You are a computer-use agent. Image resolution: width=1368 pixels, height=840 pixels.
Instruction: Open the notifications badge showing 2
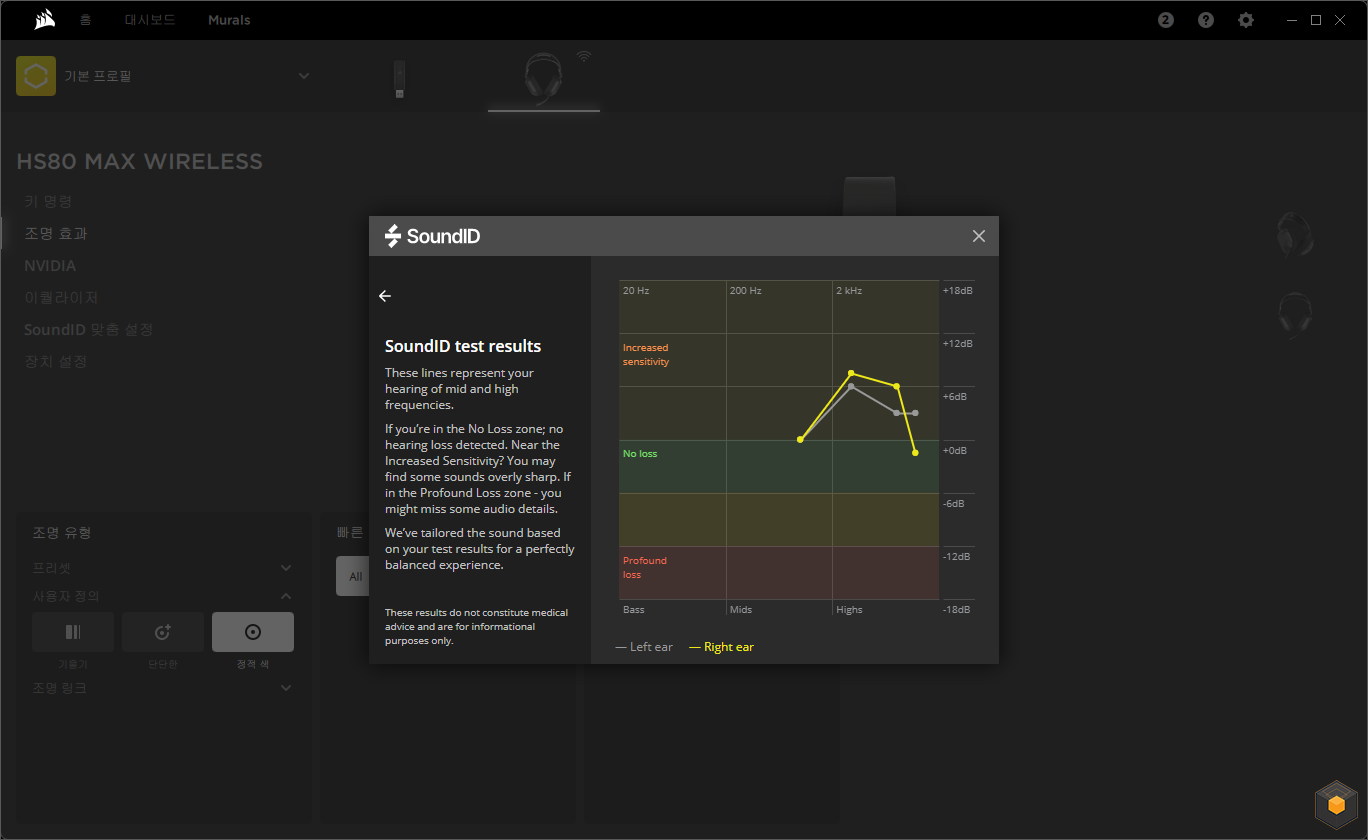(1166, 20)
